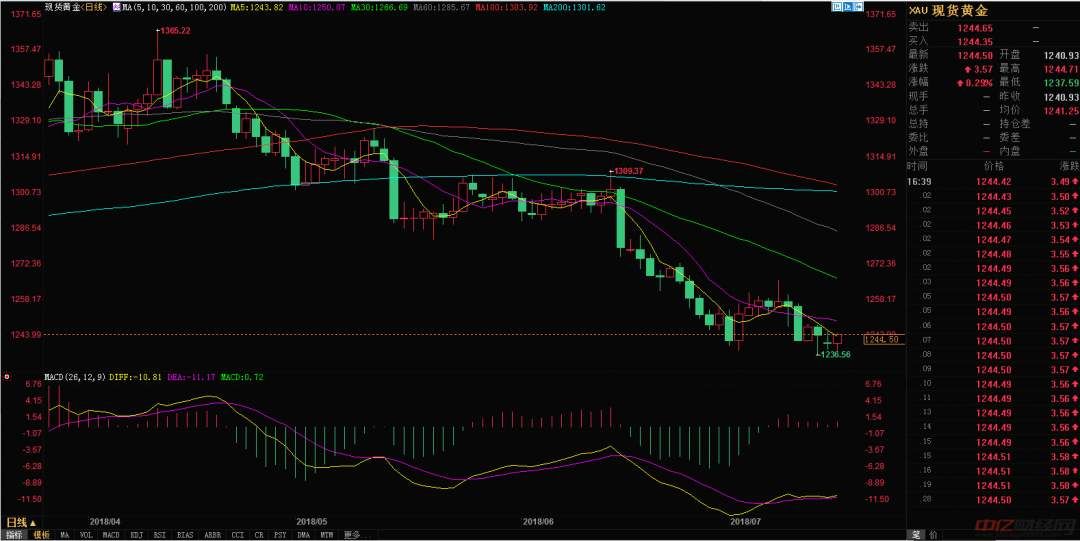Image resolution: width=1080 pixels, height=541 pixels.
Task: Pick the CCI indicator
Action: tap(238, 535)
